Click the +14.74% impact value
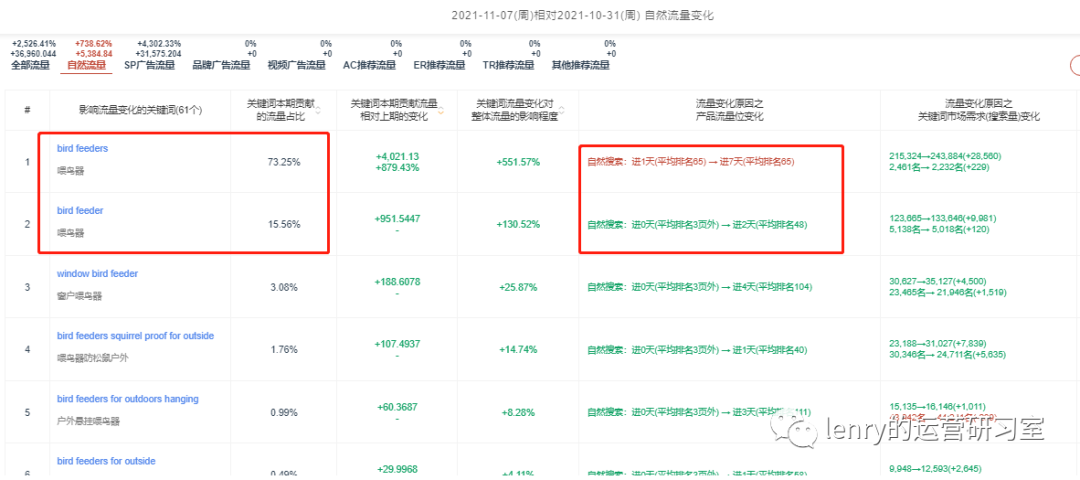Screen dimensions: 1080x480 518,350
